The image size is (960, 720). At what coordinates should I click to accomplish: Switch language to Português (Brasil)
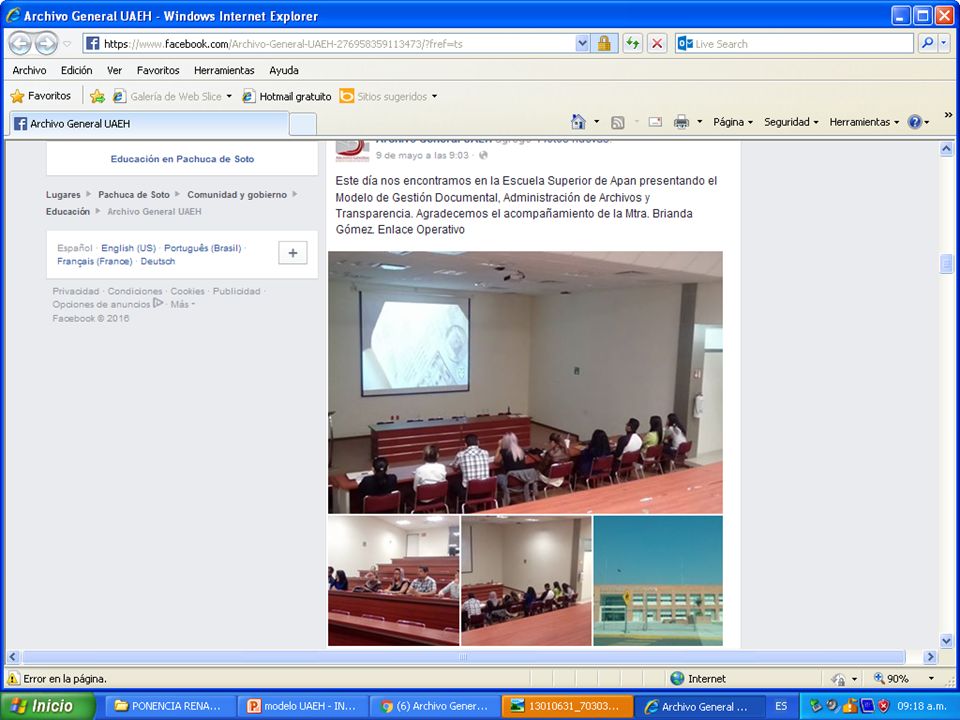(x=203, y=248)
